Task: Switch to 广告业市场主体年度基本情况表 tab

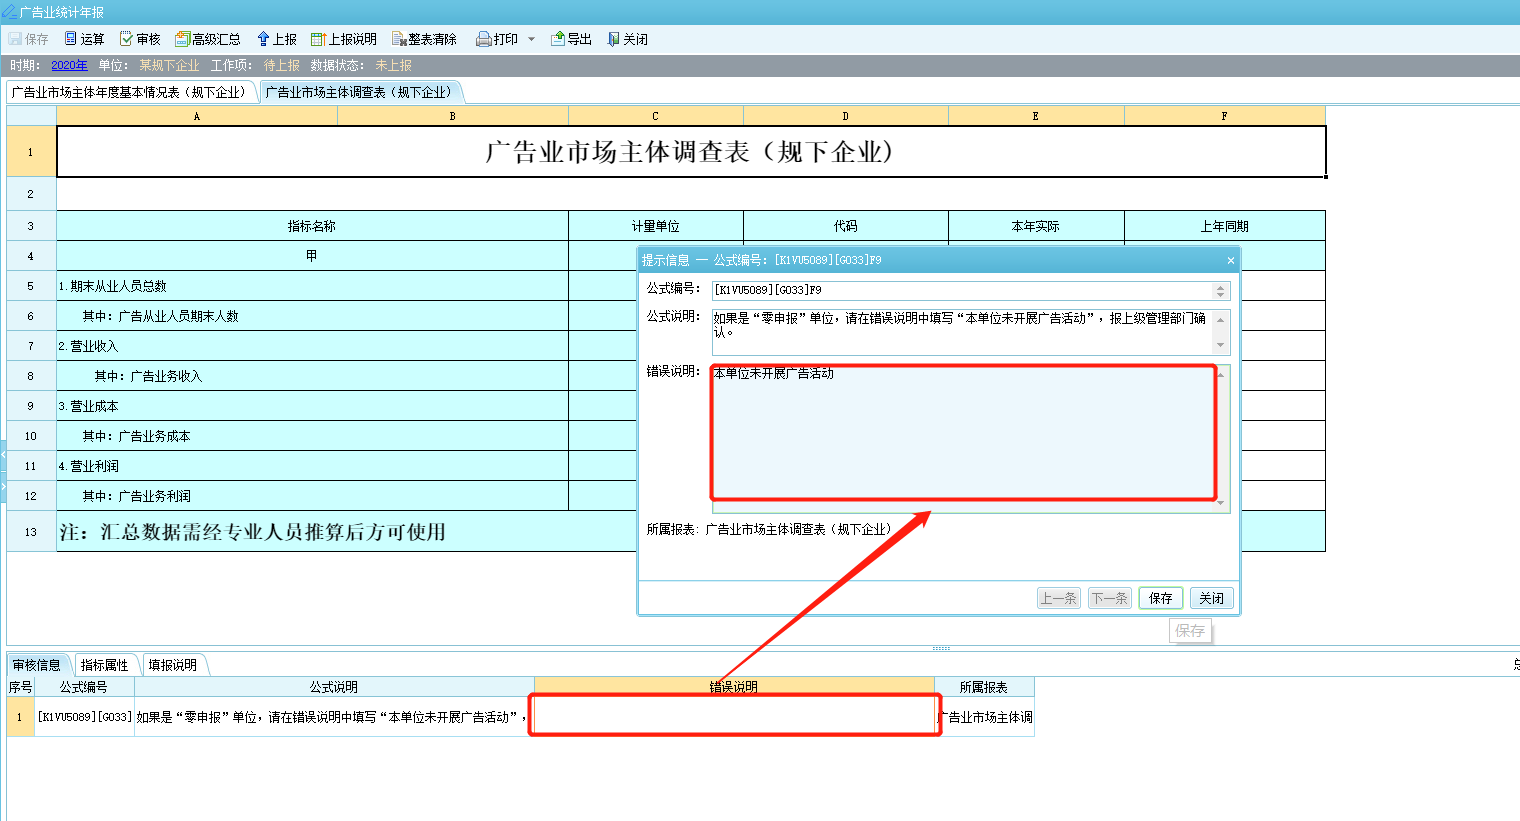Action: coord(129,92)
